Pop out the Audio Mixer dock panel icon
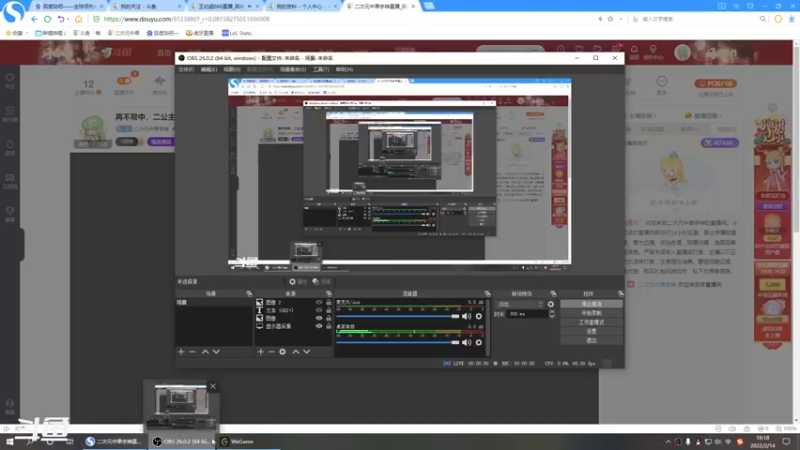The image size is (800, 450). click(487, 294)
